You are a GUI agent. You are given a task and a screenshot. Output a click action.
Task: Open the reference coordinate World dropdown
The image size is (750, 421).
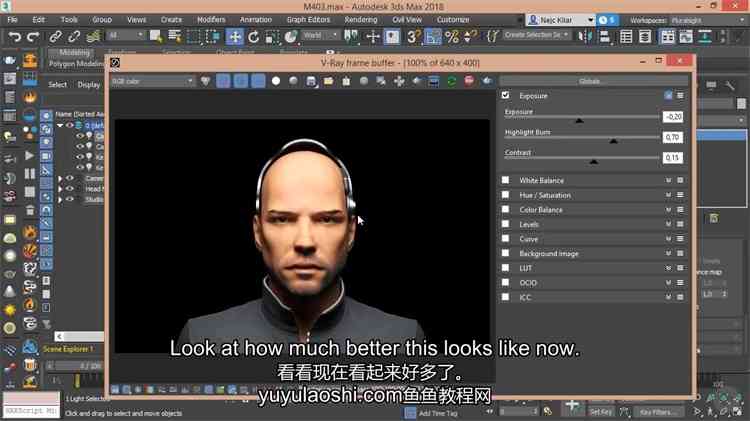320,35
